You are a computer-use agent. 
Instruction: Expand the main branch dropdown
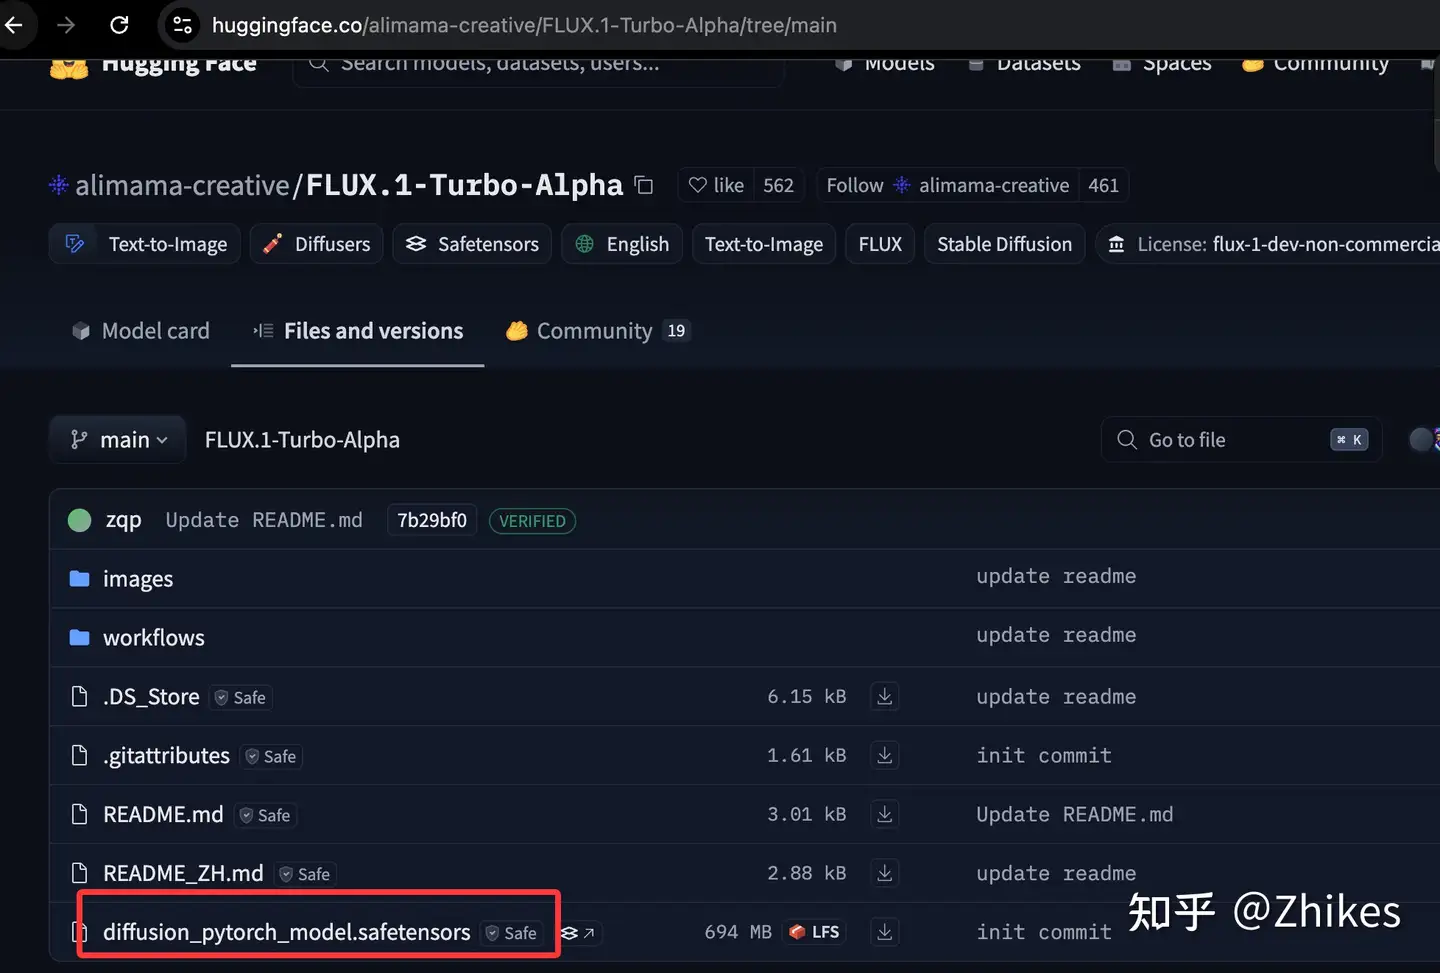tap(118, 440)
